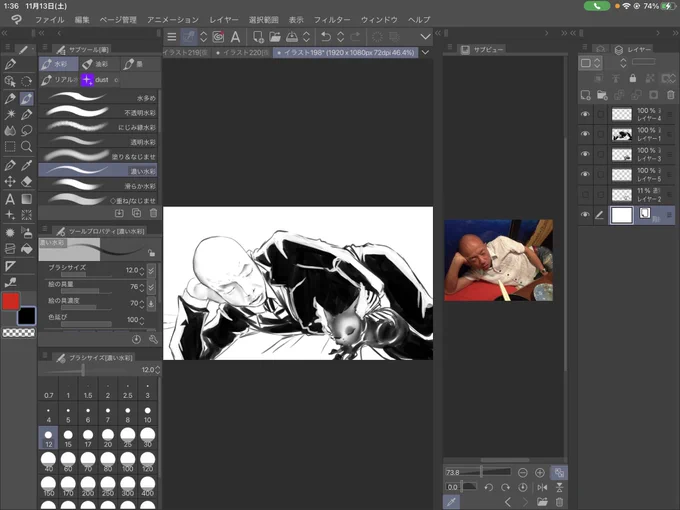
Task: Select the Blend tool with water drops icon
Action: (x=10, y=130)
